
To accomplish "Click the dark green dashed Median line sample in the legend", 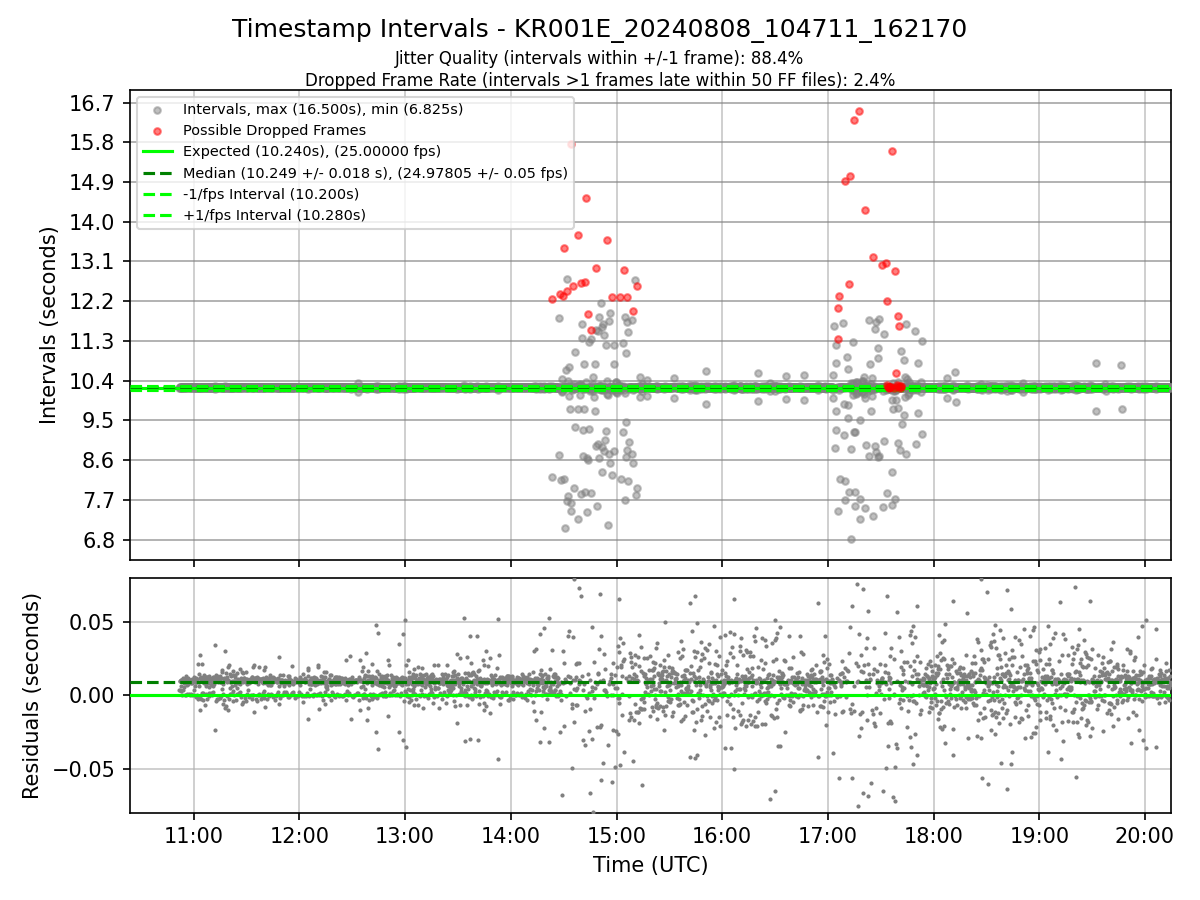I will click(x=157, y=173).
